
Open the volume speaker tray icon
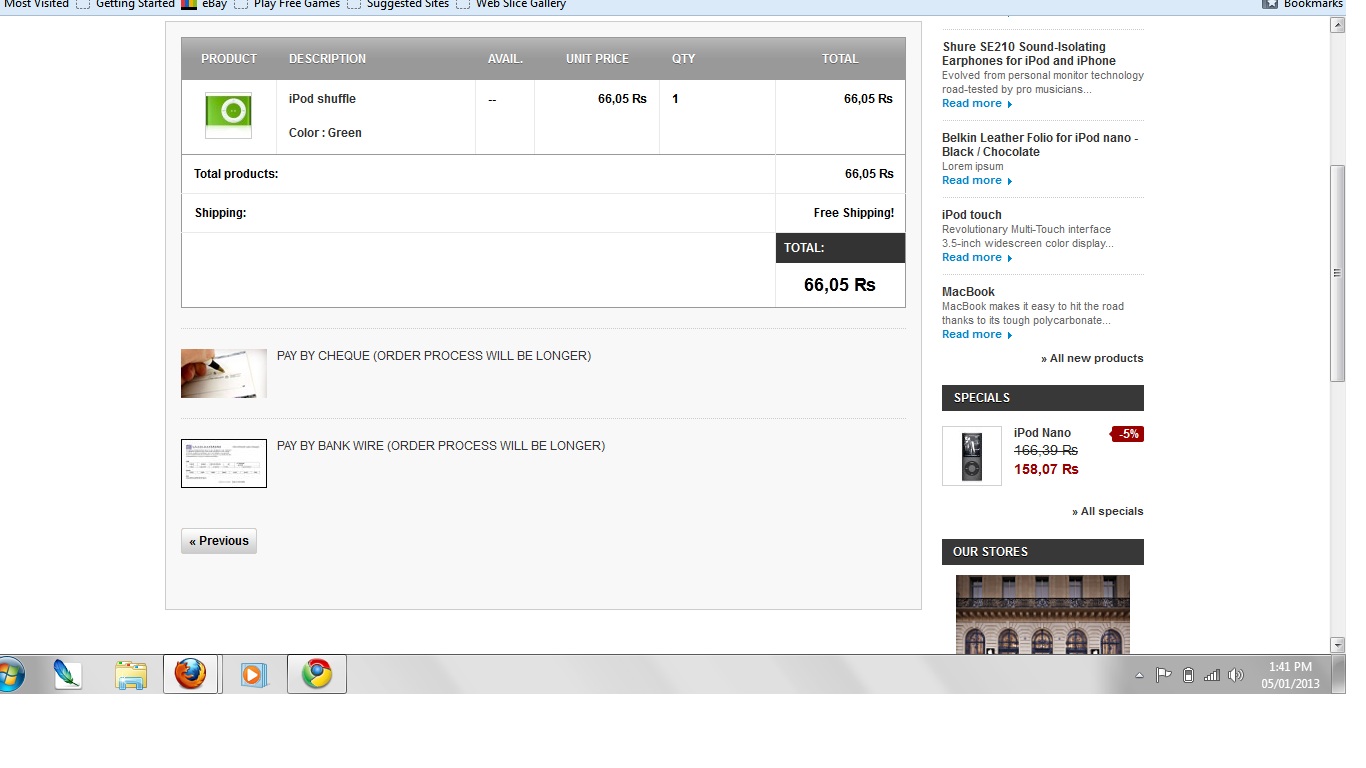coord(1236,675)
